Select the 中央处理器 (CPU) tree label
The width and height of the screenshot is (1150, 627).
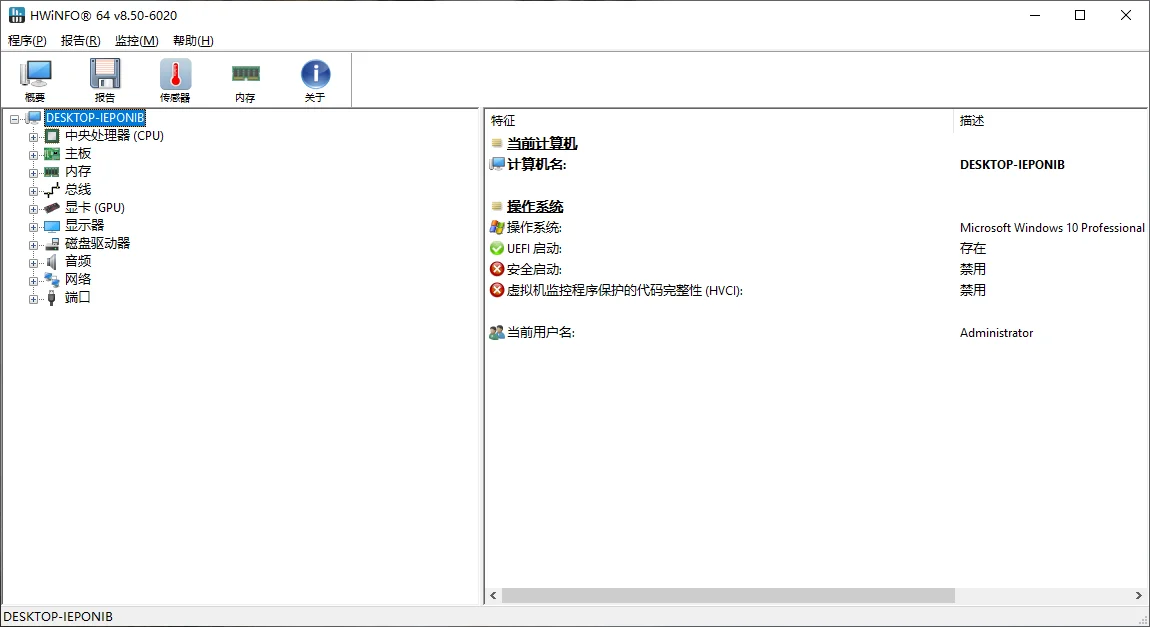pos(114,136)
